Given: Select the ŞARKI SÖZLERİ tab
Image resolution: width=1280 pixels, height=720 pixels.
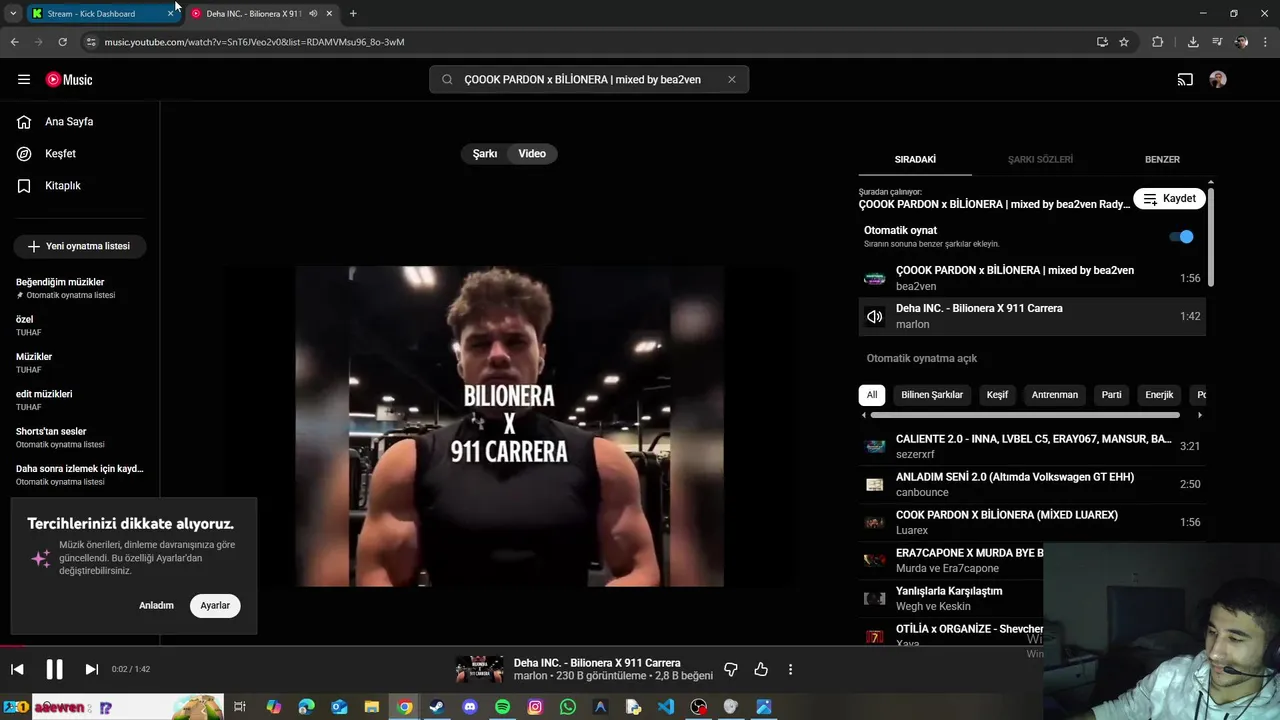Looking at the screenshot, I should 1040,160.
